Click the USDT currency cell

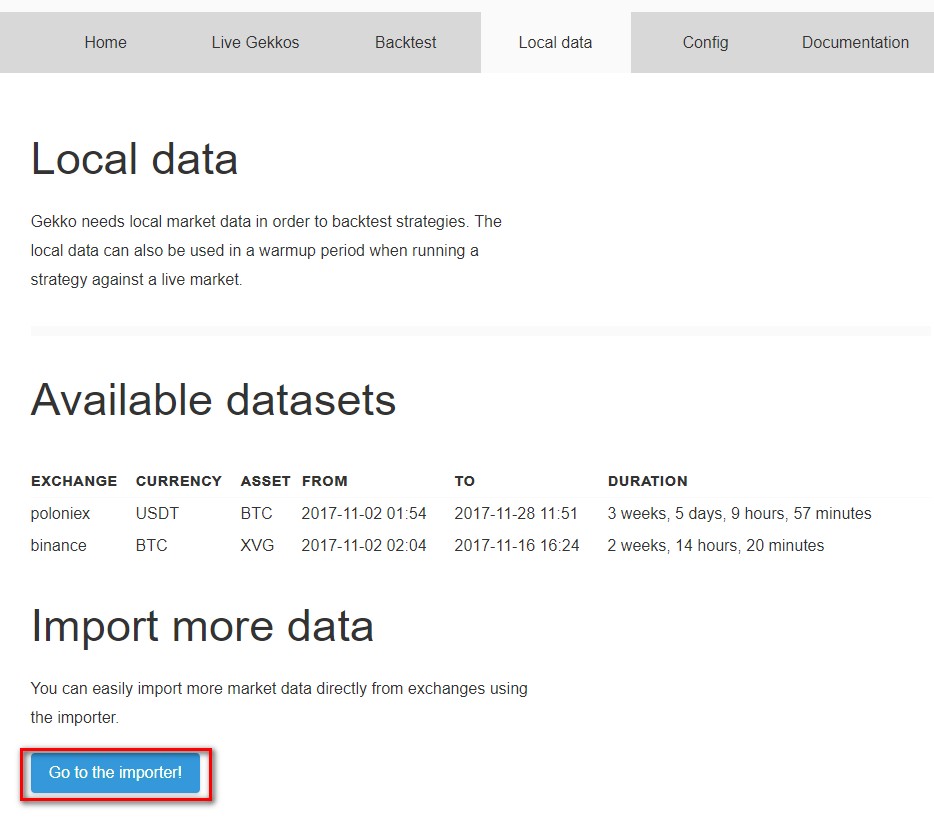[157, 514]
